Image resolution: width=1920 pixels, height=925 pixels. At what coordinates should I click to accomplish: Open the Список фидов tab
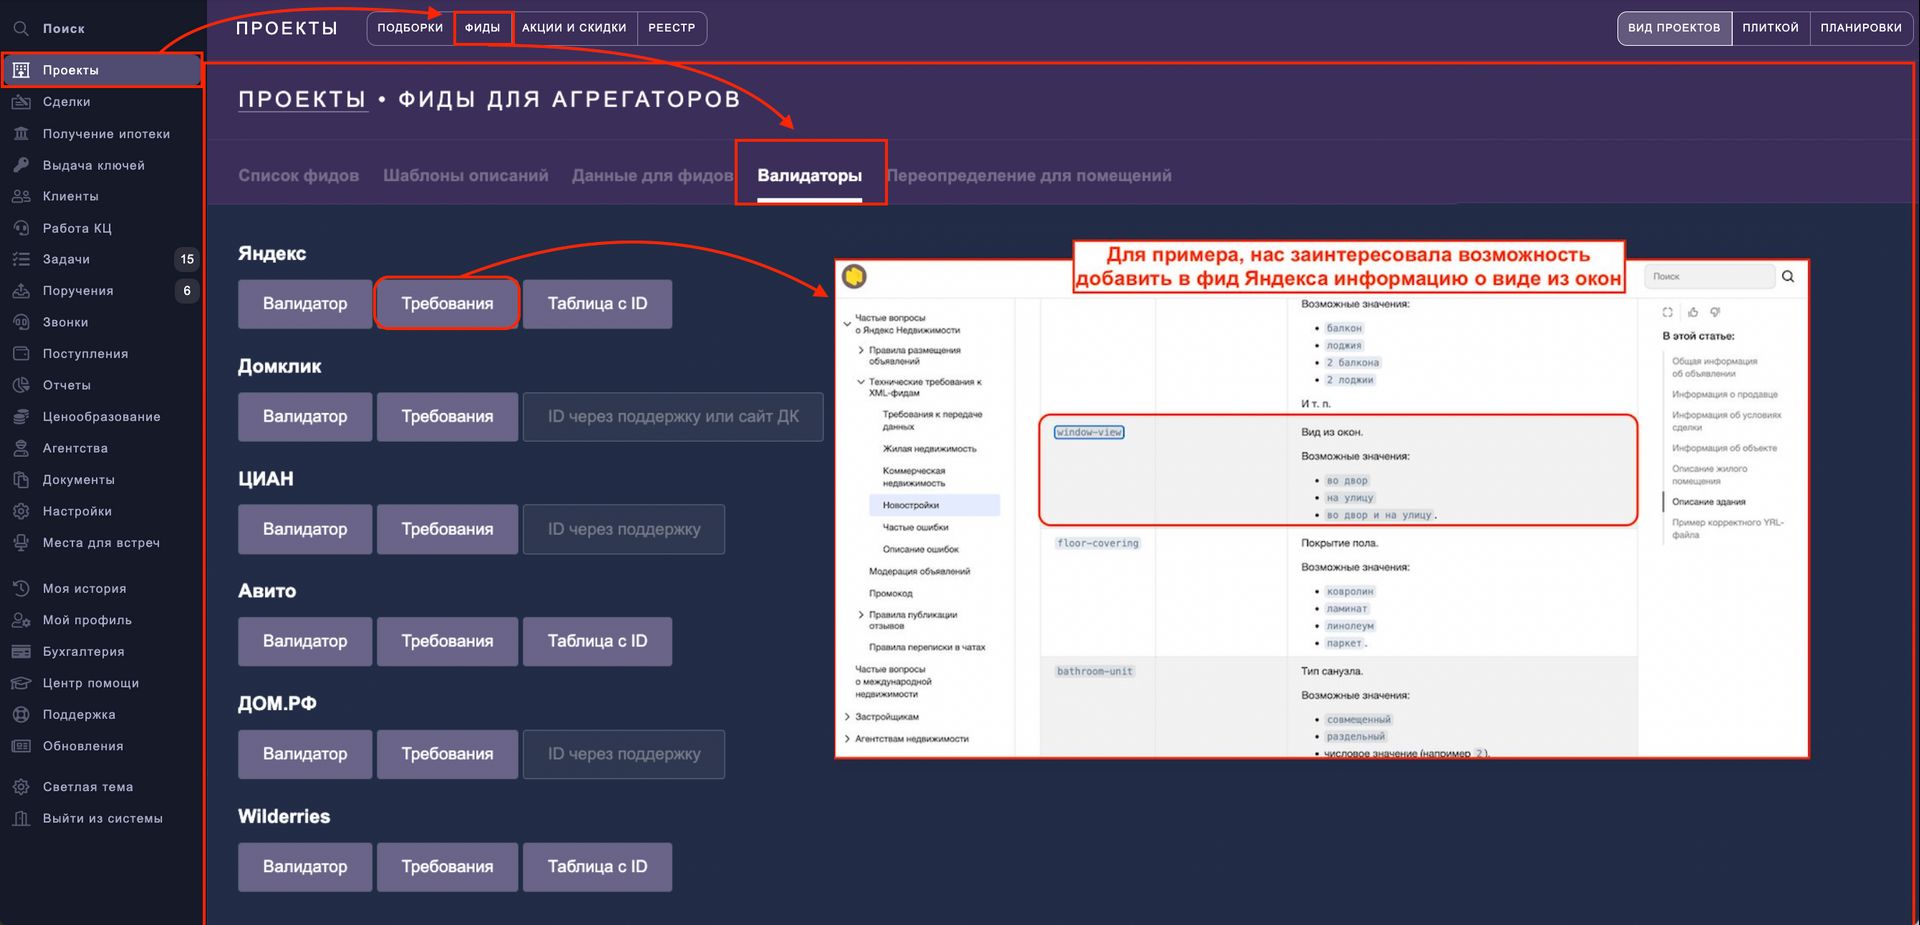pos(298,175)
